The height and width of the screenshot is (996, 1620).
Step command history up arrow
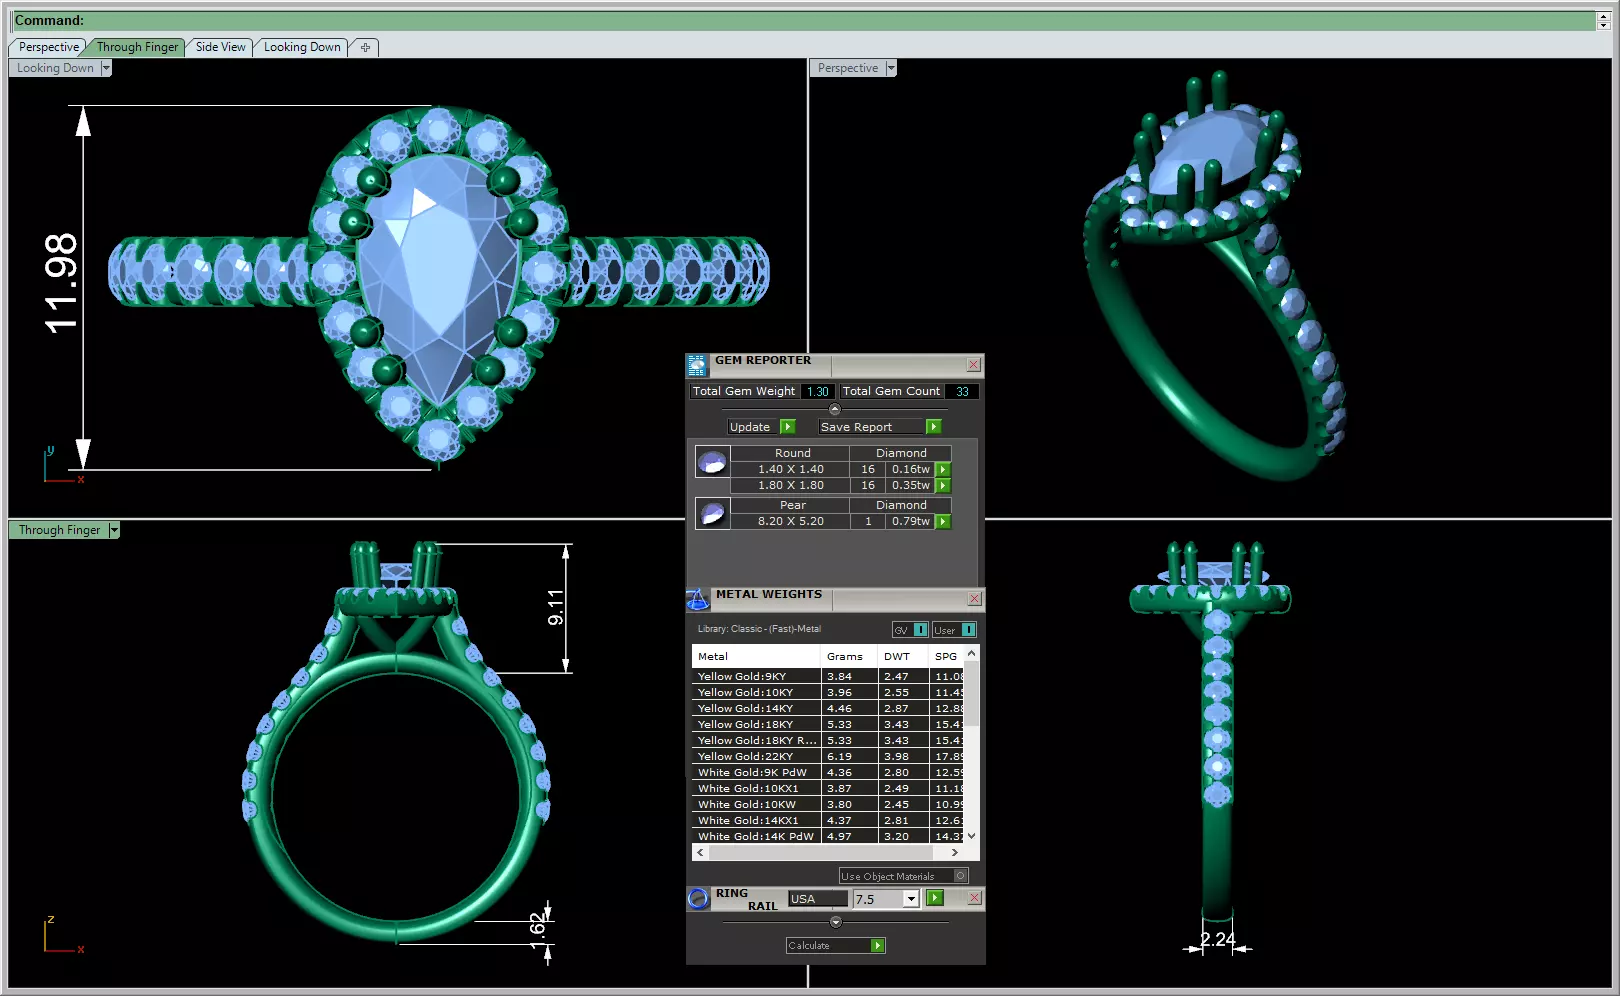(1604, 16)
